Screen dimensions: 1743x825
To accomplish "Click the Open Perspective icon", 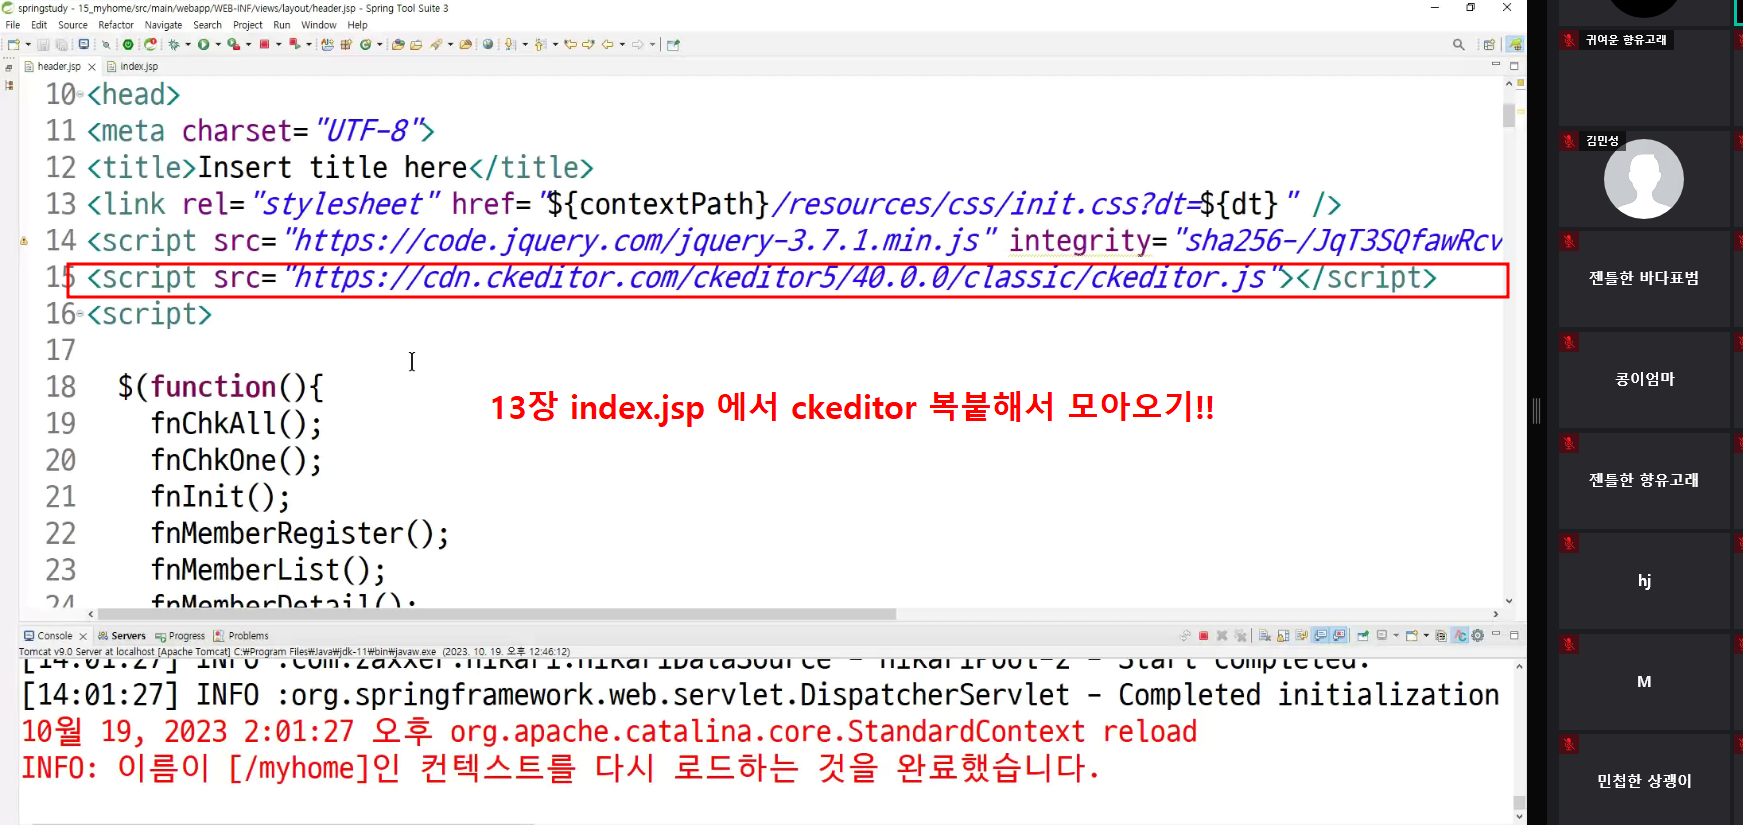I will (1489, 44).
